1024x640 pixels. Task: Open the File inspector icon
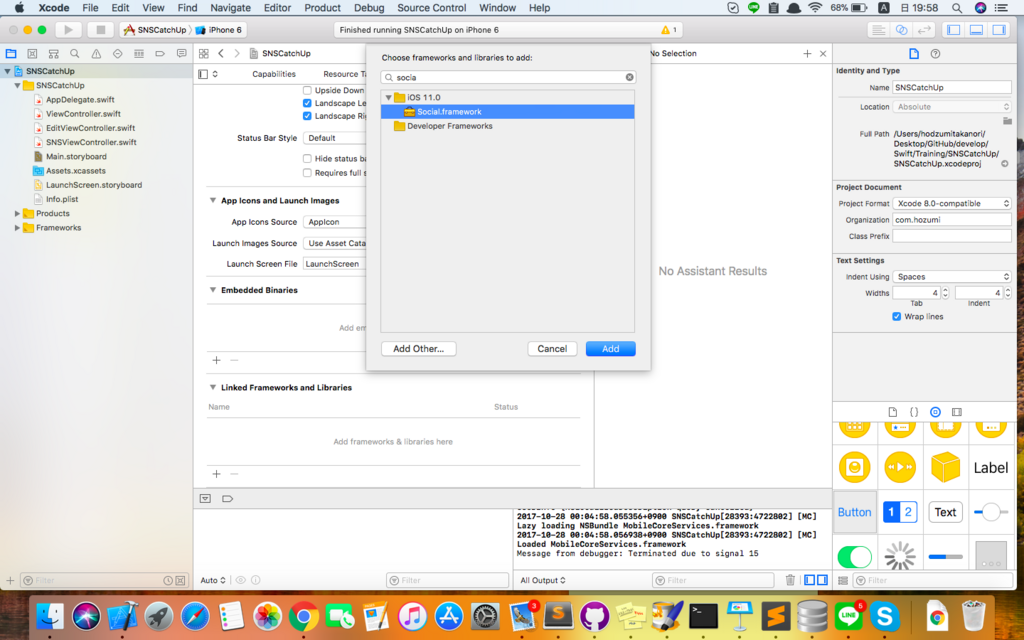pyautogui.click(x=914, y=54)
